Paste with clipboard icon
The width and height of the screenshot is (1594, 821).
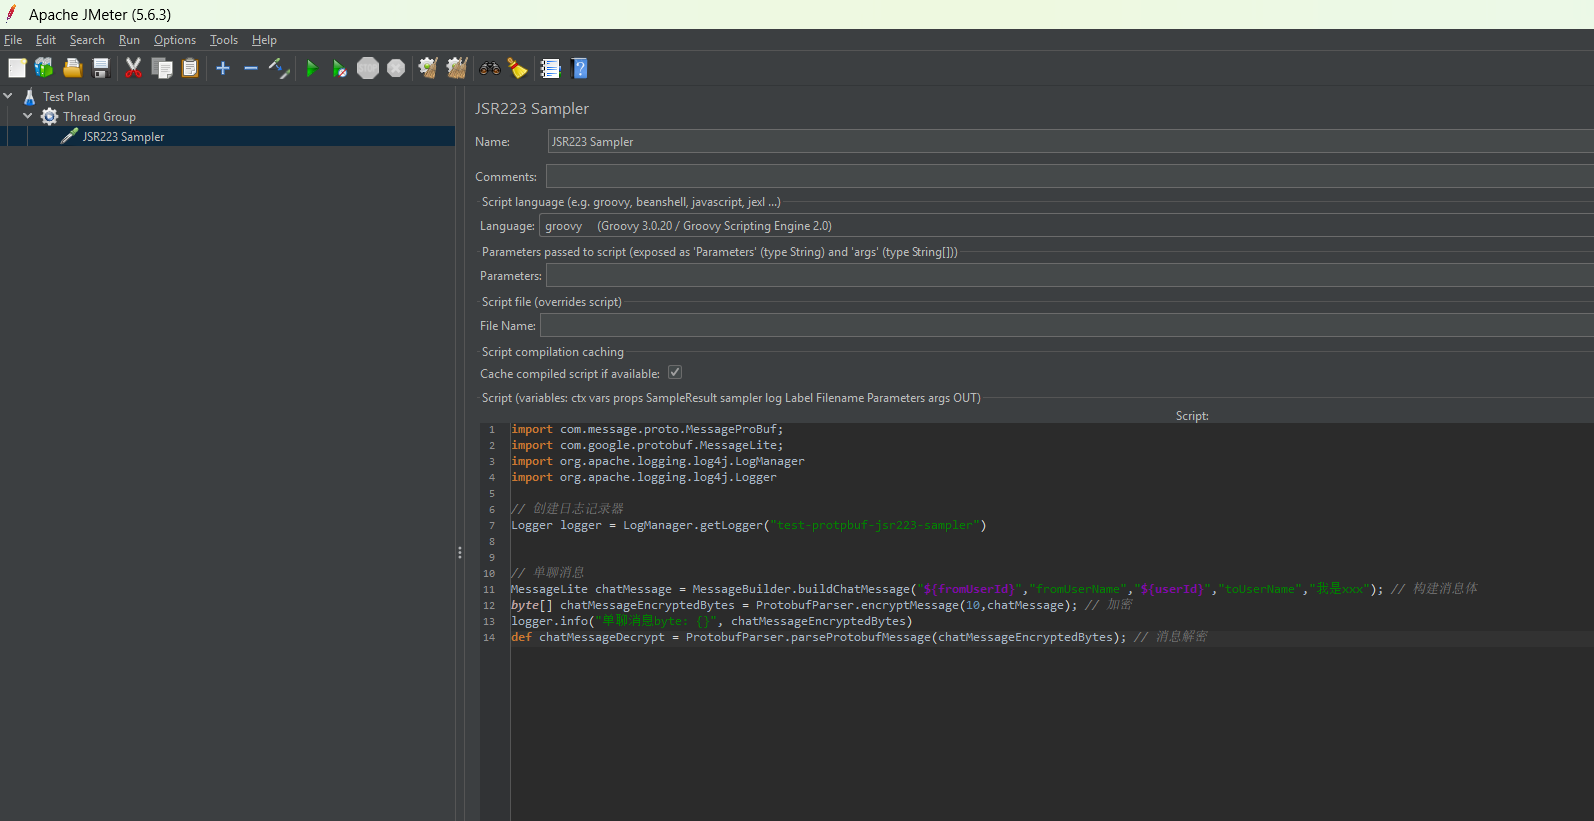pos(190,68)
